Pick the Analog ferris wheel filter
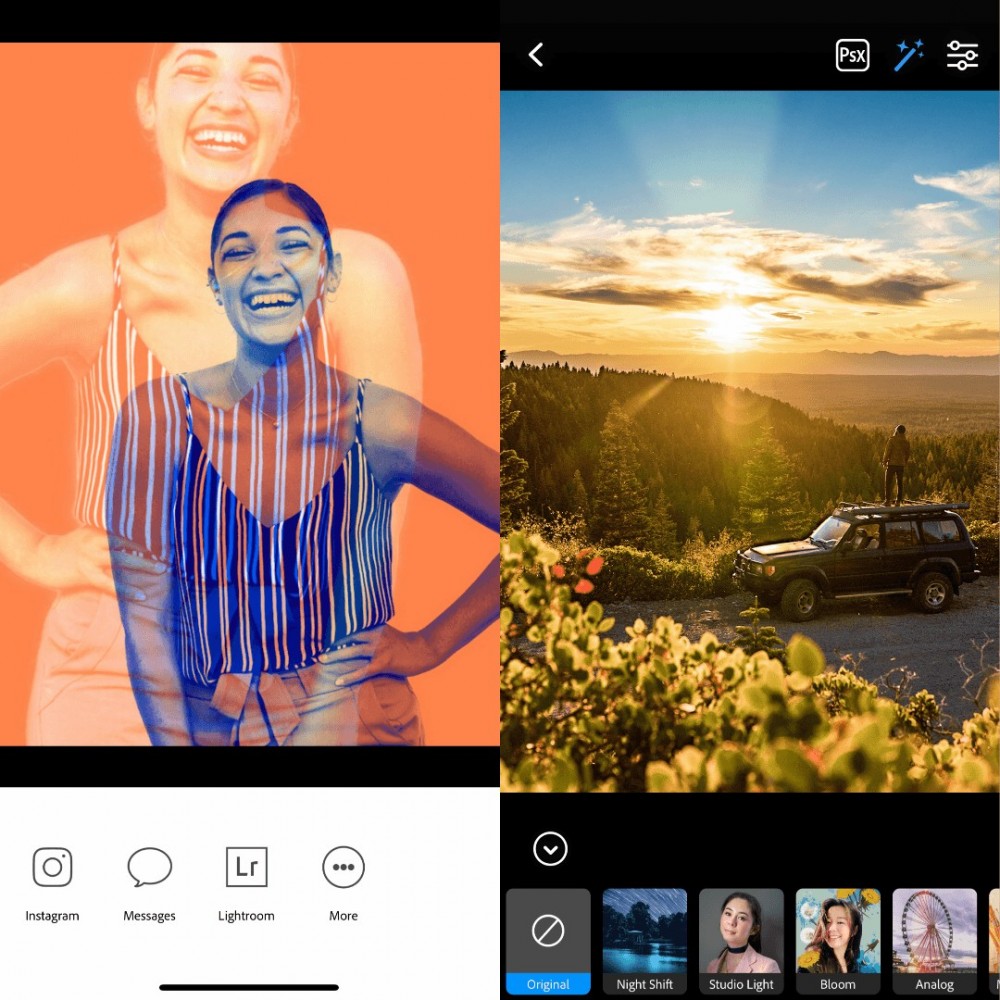Viewport: 1000px width, 1000px height. (934, 940)
